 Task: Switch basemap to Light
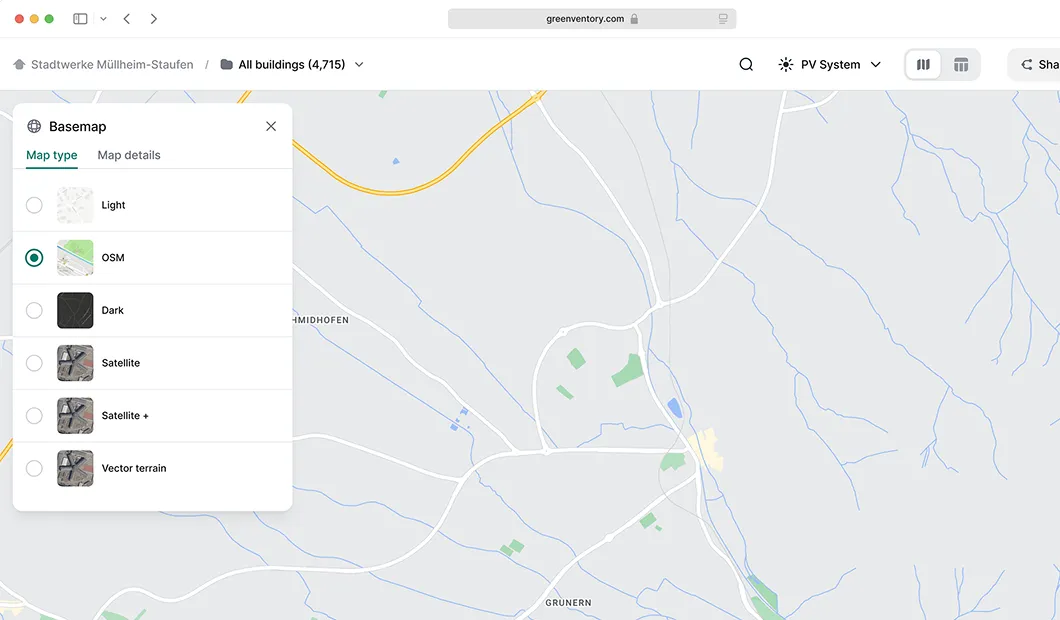click(x=34, y=205)
